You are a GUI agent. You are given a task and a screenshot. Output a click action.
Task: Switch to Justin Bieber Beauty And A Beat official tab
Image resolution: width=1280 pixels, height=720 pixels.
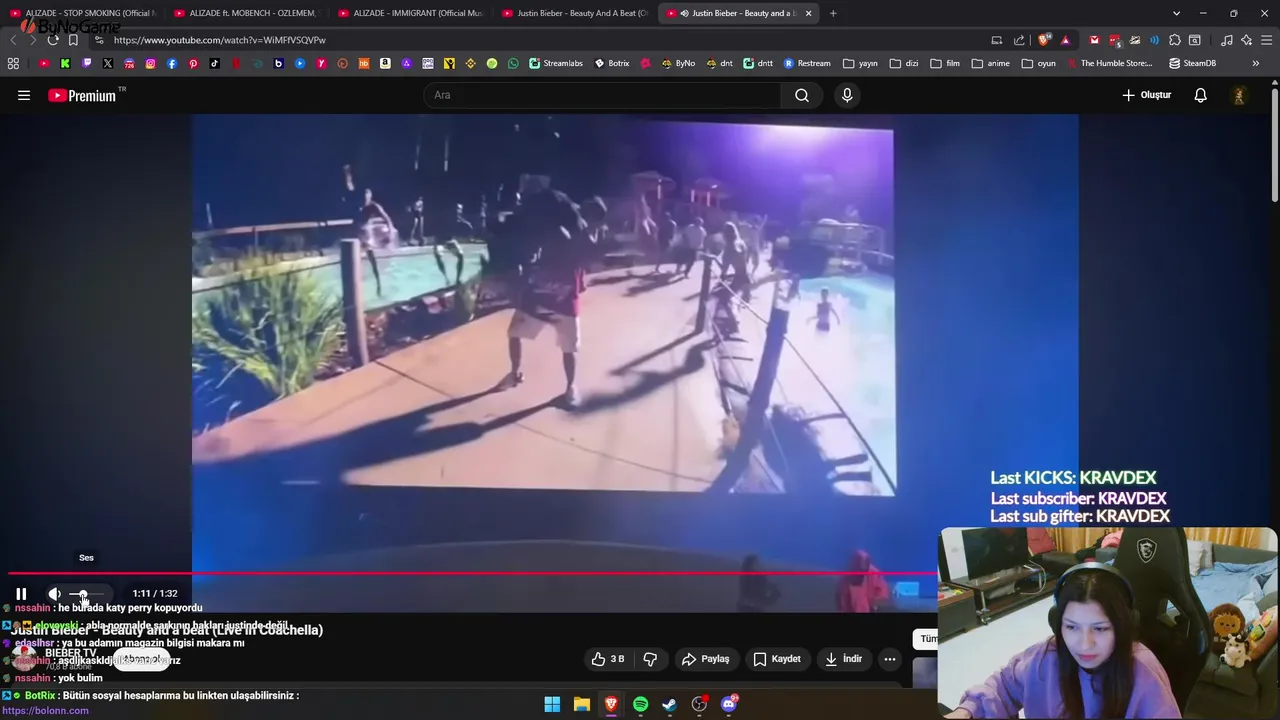(x=576, y=13)
